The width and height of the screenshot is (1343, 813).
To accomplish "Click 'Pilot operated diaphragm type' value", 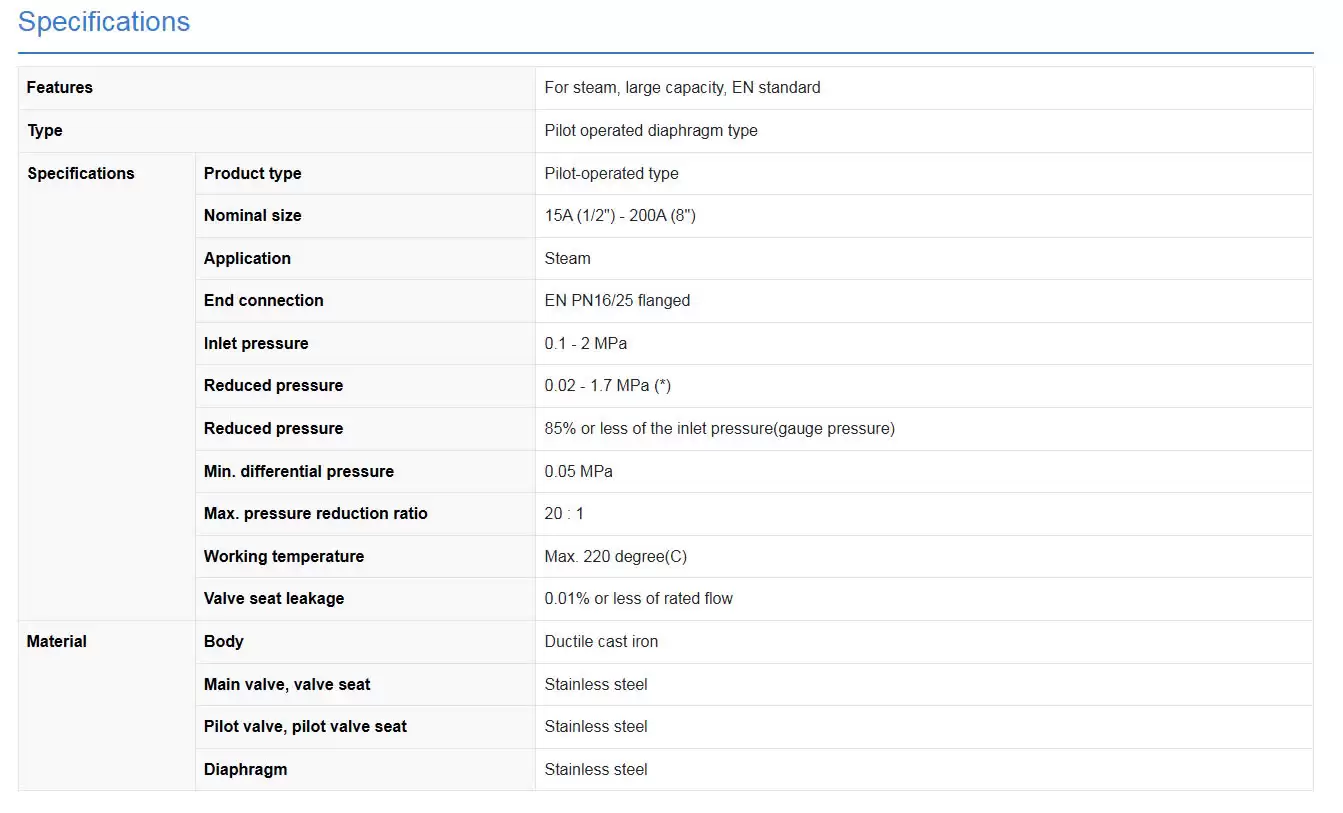I will (x=651, y=131).
